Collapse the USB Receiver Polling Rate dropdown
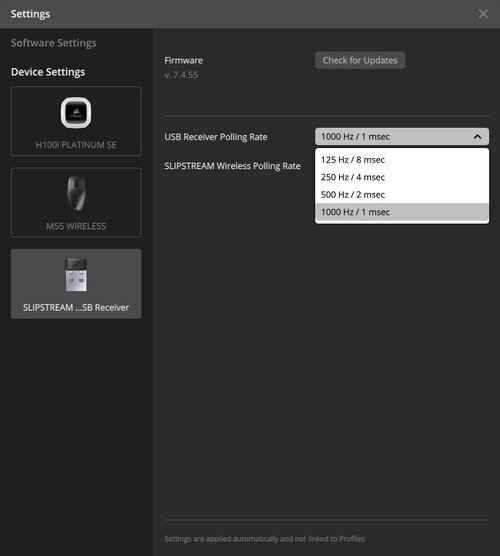The width and height of the screenshot is (500, 556). [402, 137]
